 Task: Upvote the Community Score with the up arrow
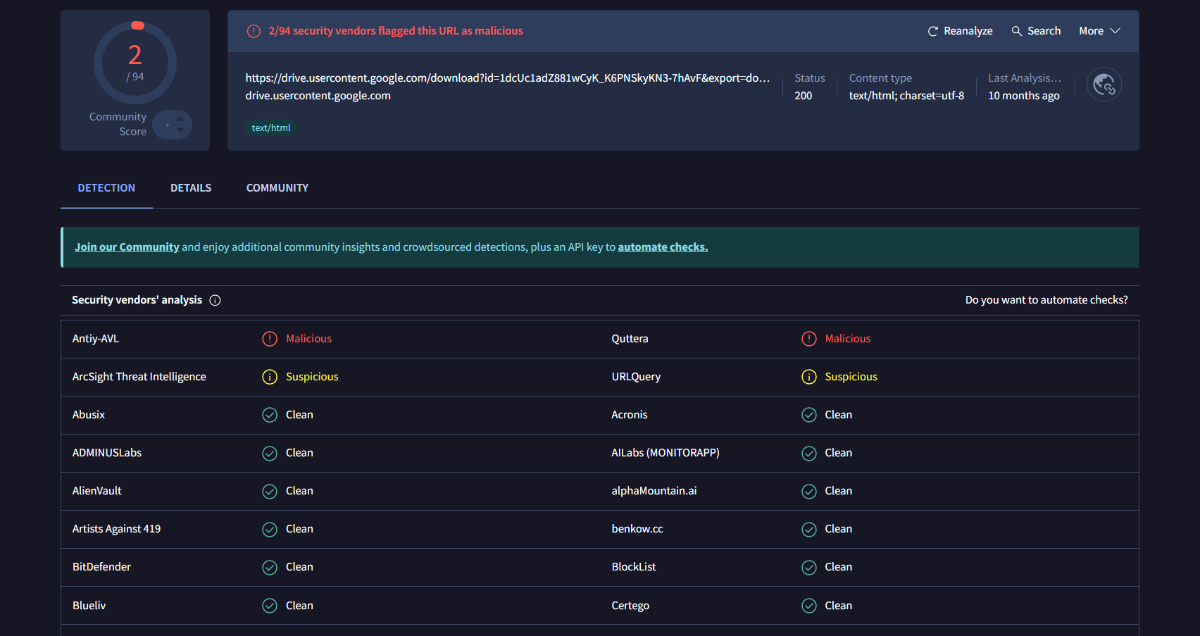click(x=179, y=118)
